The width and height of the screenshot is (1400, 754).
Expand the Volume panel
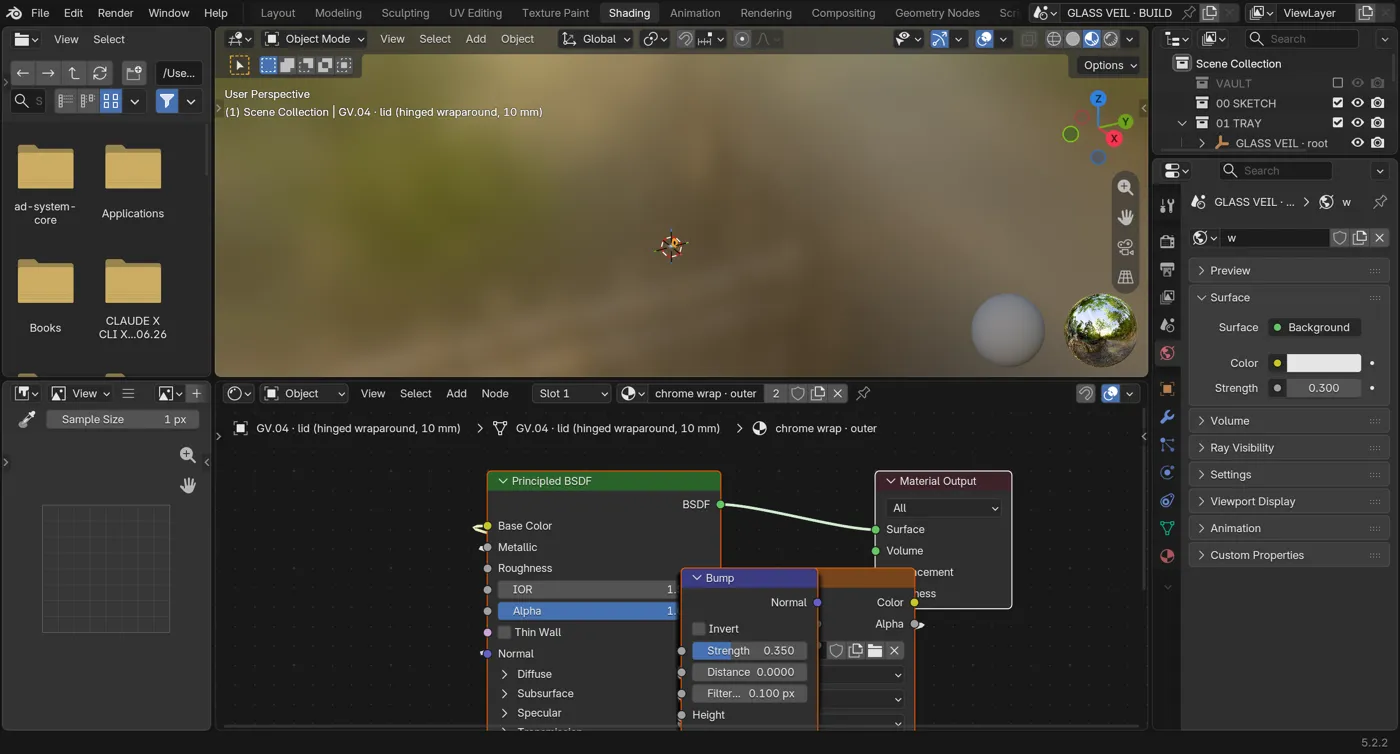tap(1289, 421)
